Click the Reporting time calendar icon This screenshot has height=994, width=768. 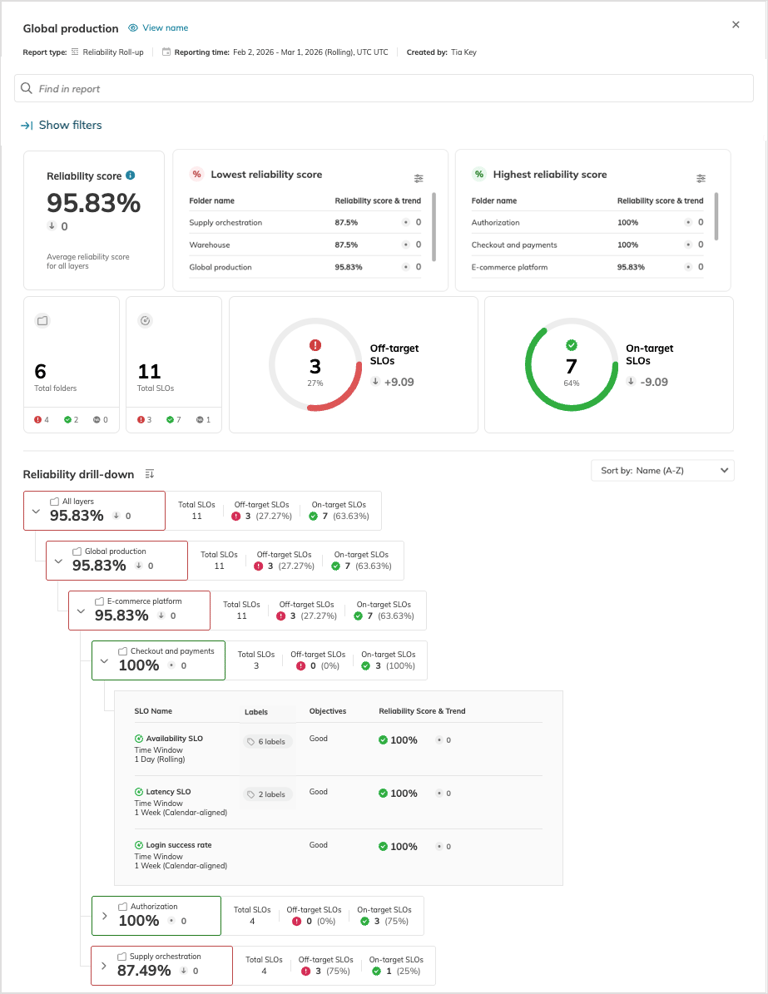pos(166,52)
